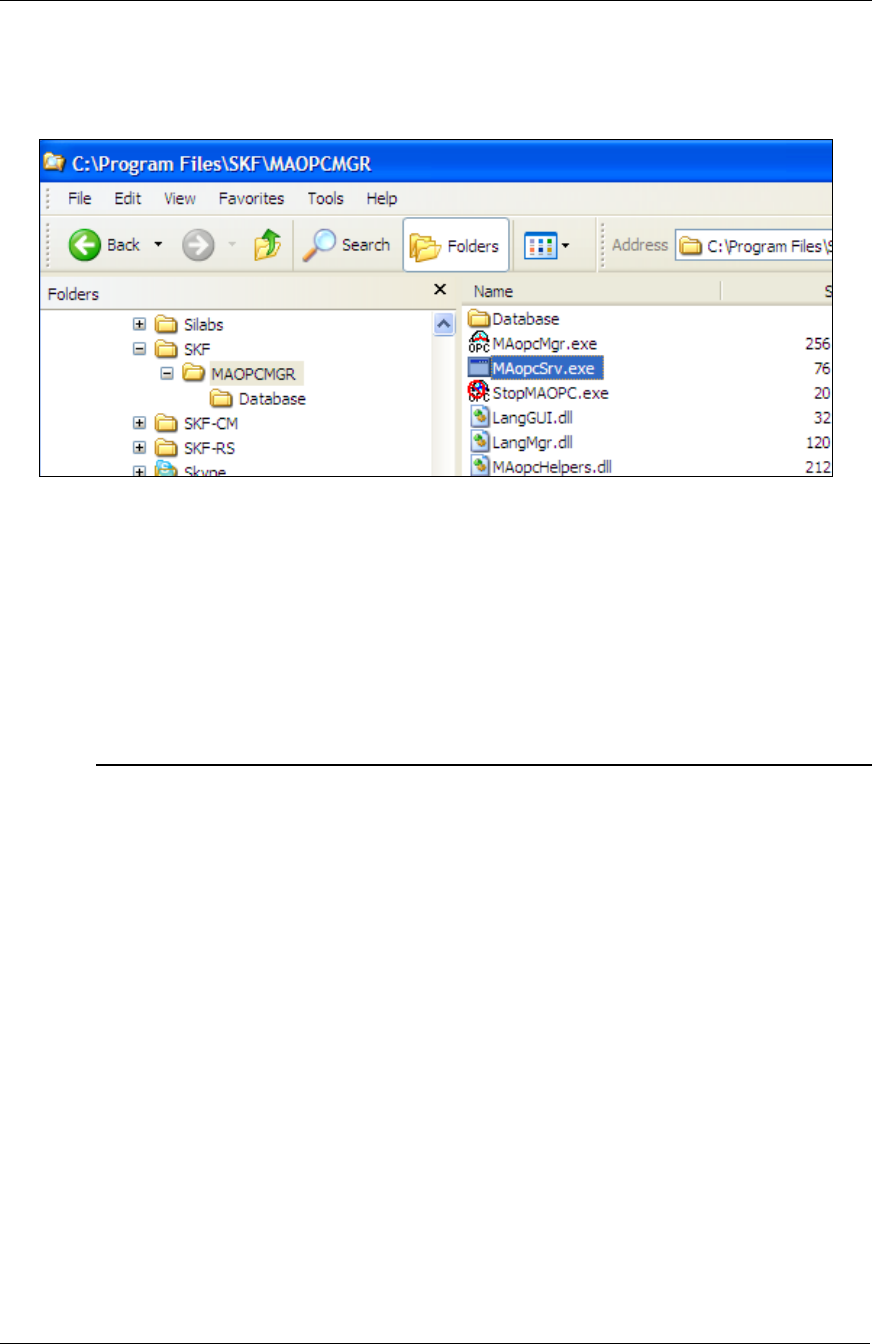872x1344 pixels.
Task: Select the MAopcHelpers.dll file icon
Action: pos(478,465)
